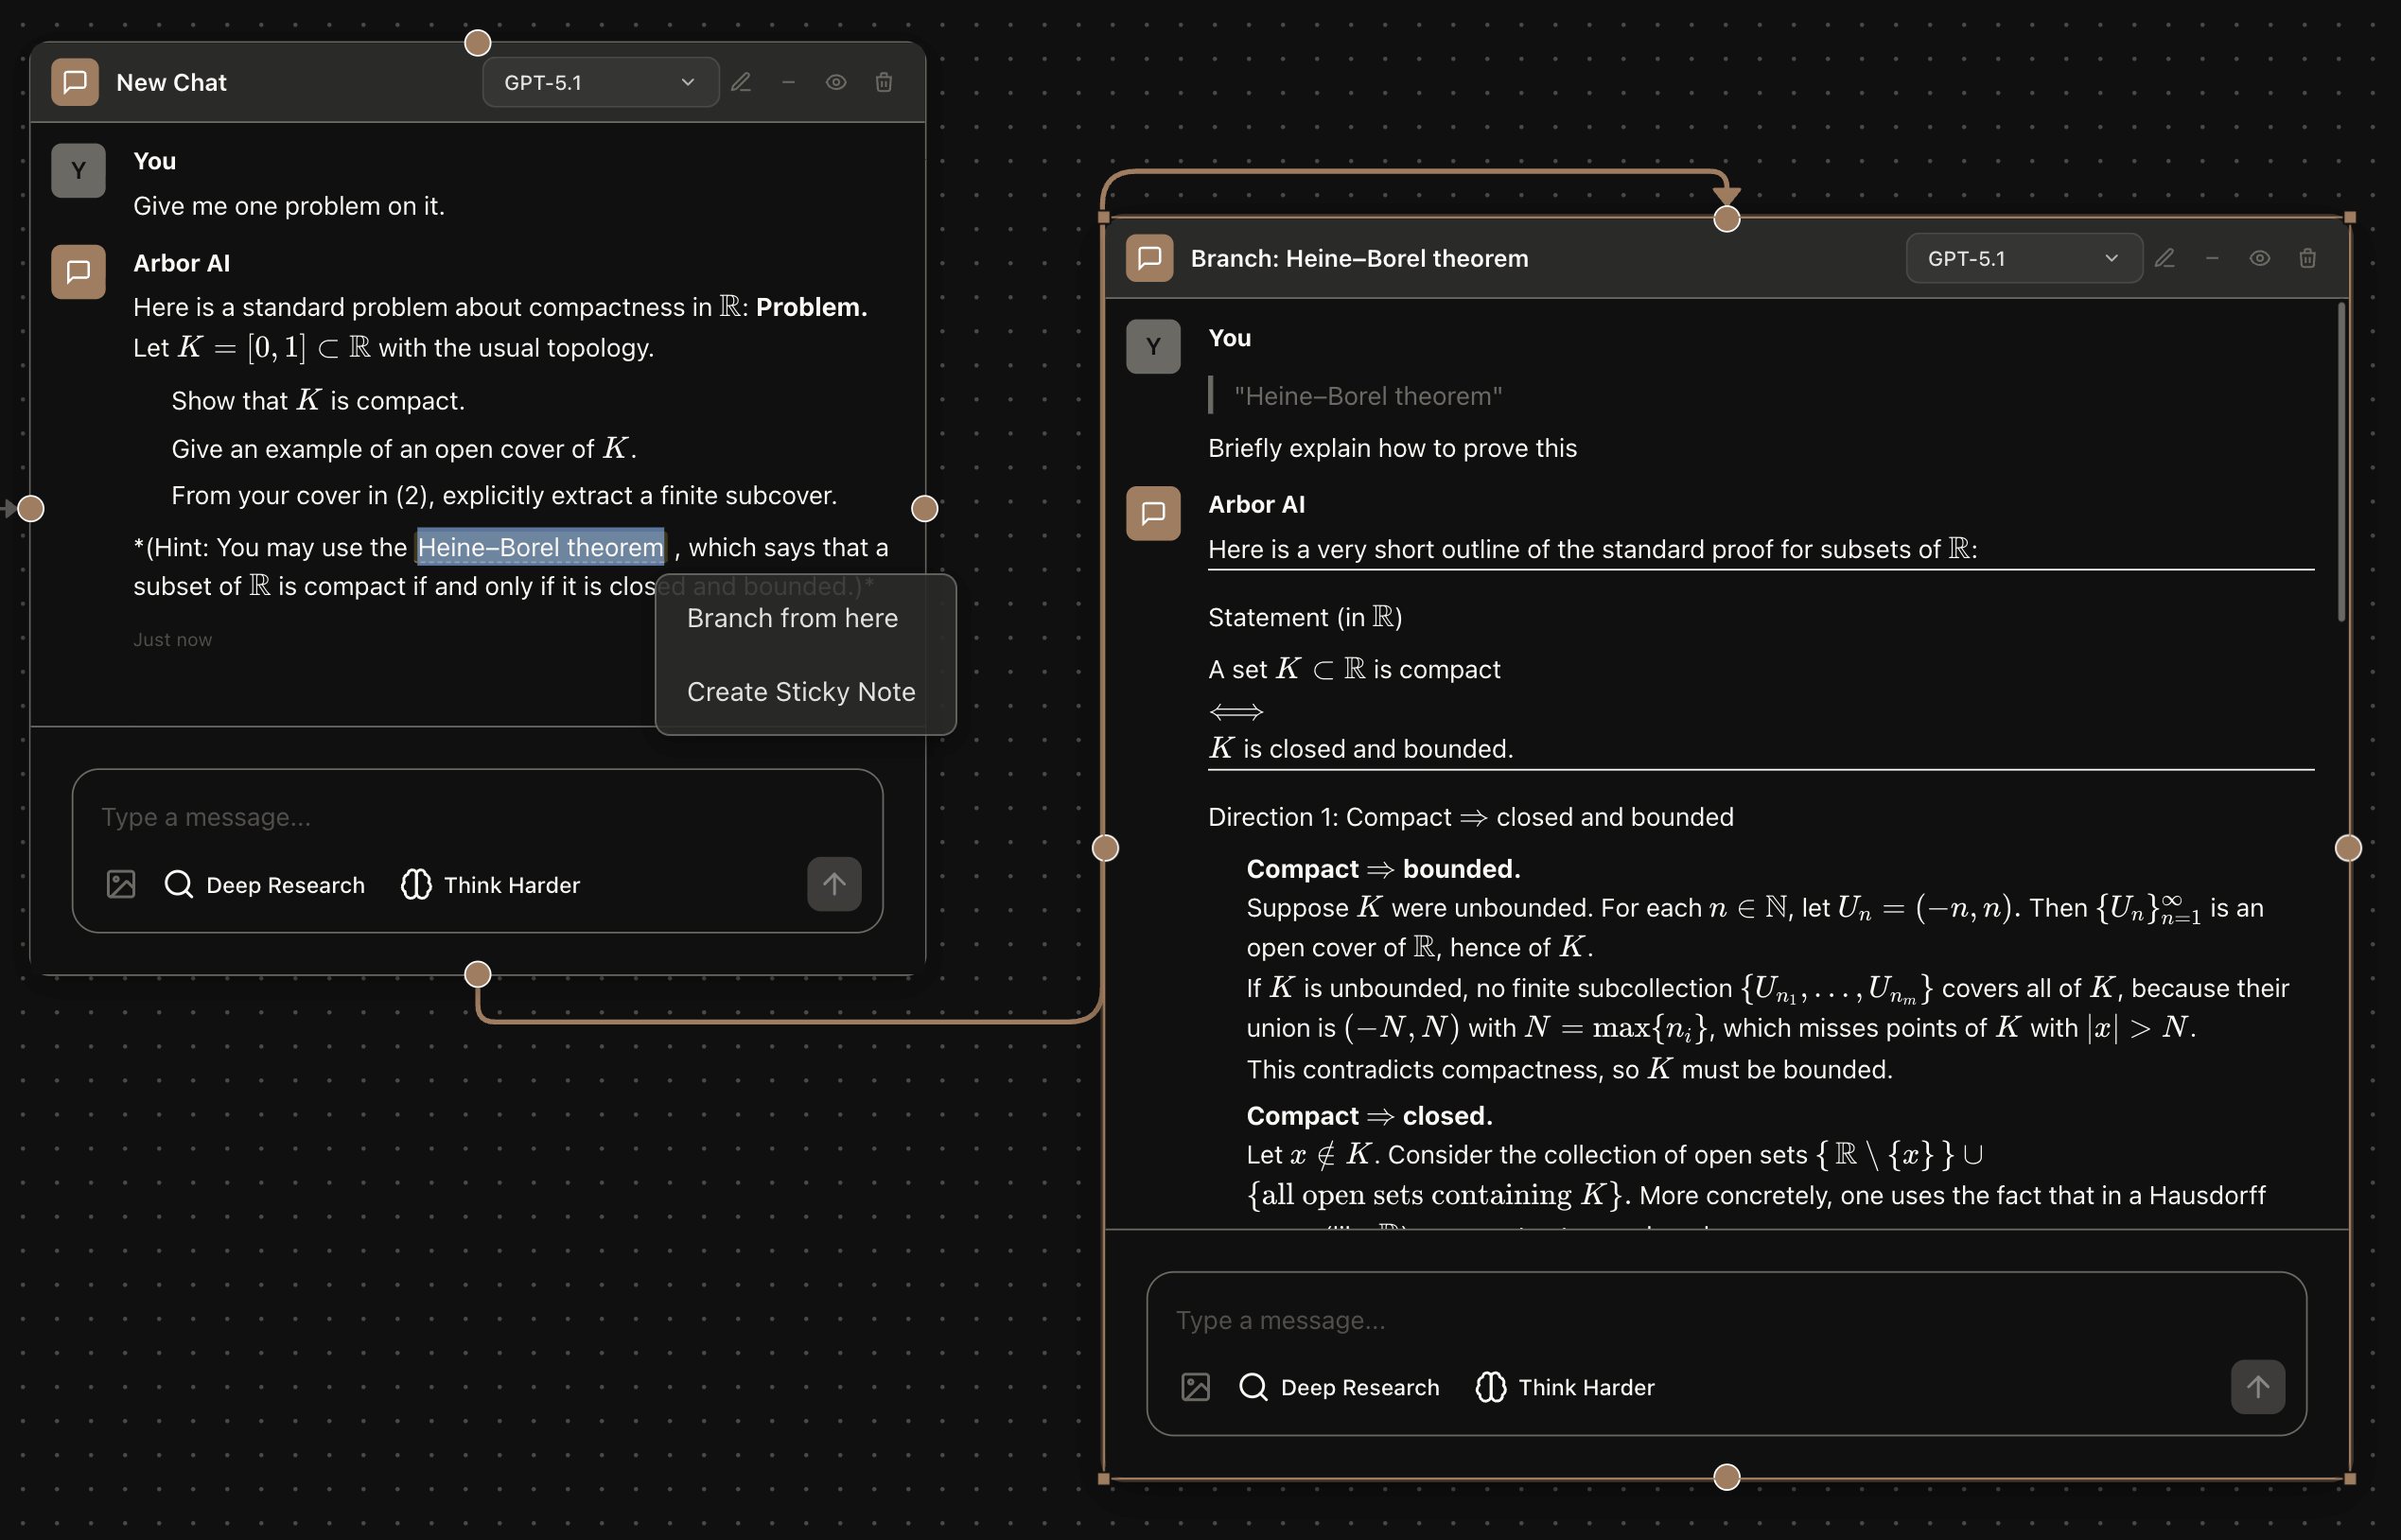This screenshot has width=2401, height=1540.
Task: Click the image attach icon in Branch chat input
Action: tap(1196, 1387)
